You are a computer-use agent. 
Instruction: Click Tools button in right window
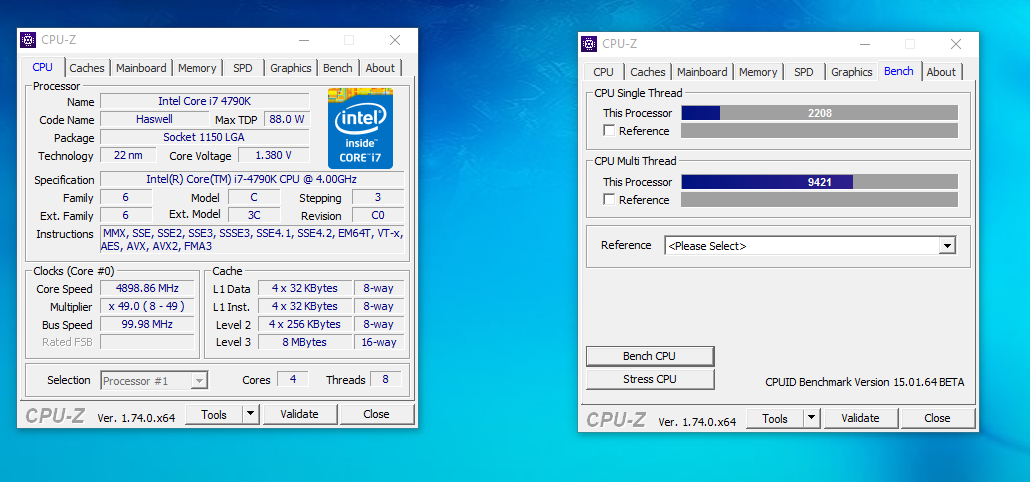(775, 418)
